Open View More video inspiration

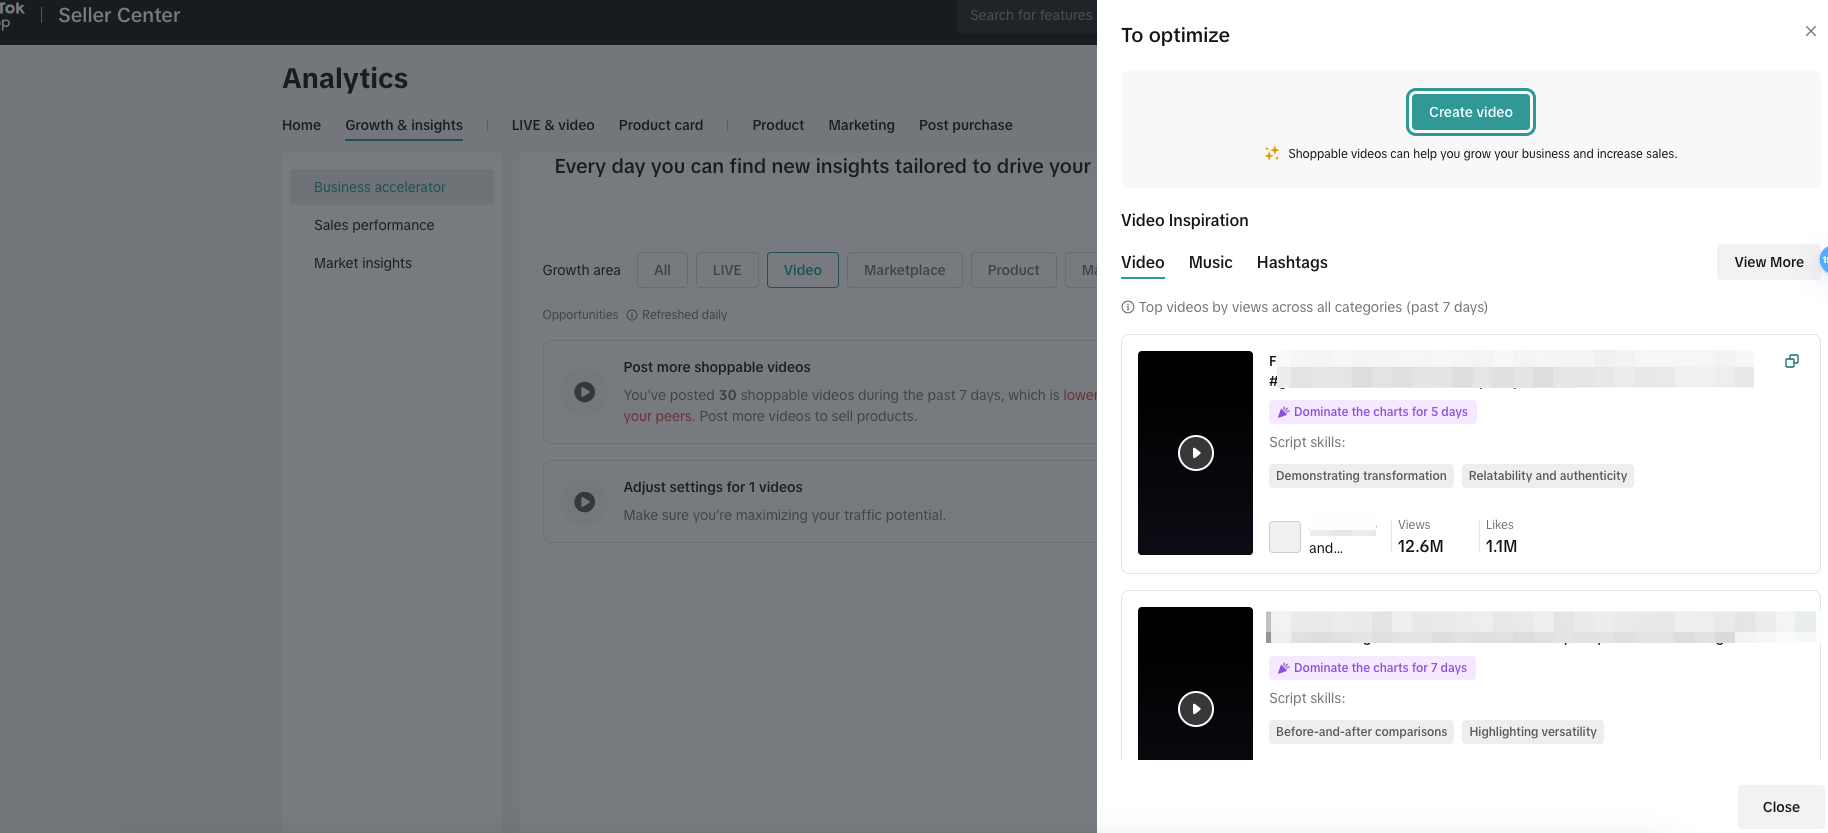[x=1768, y=262]
